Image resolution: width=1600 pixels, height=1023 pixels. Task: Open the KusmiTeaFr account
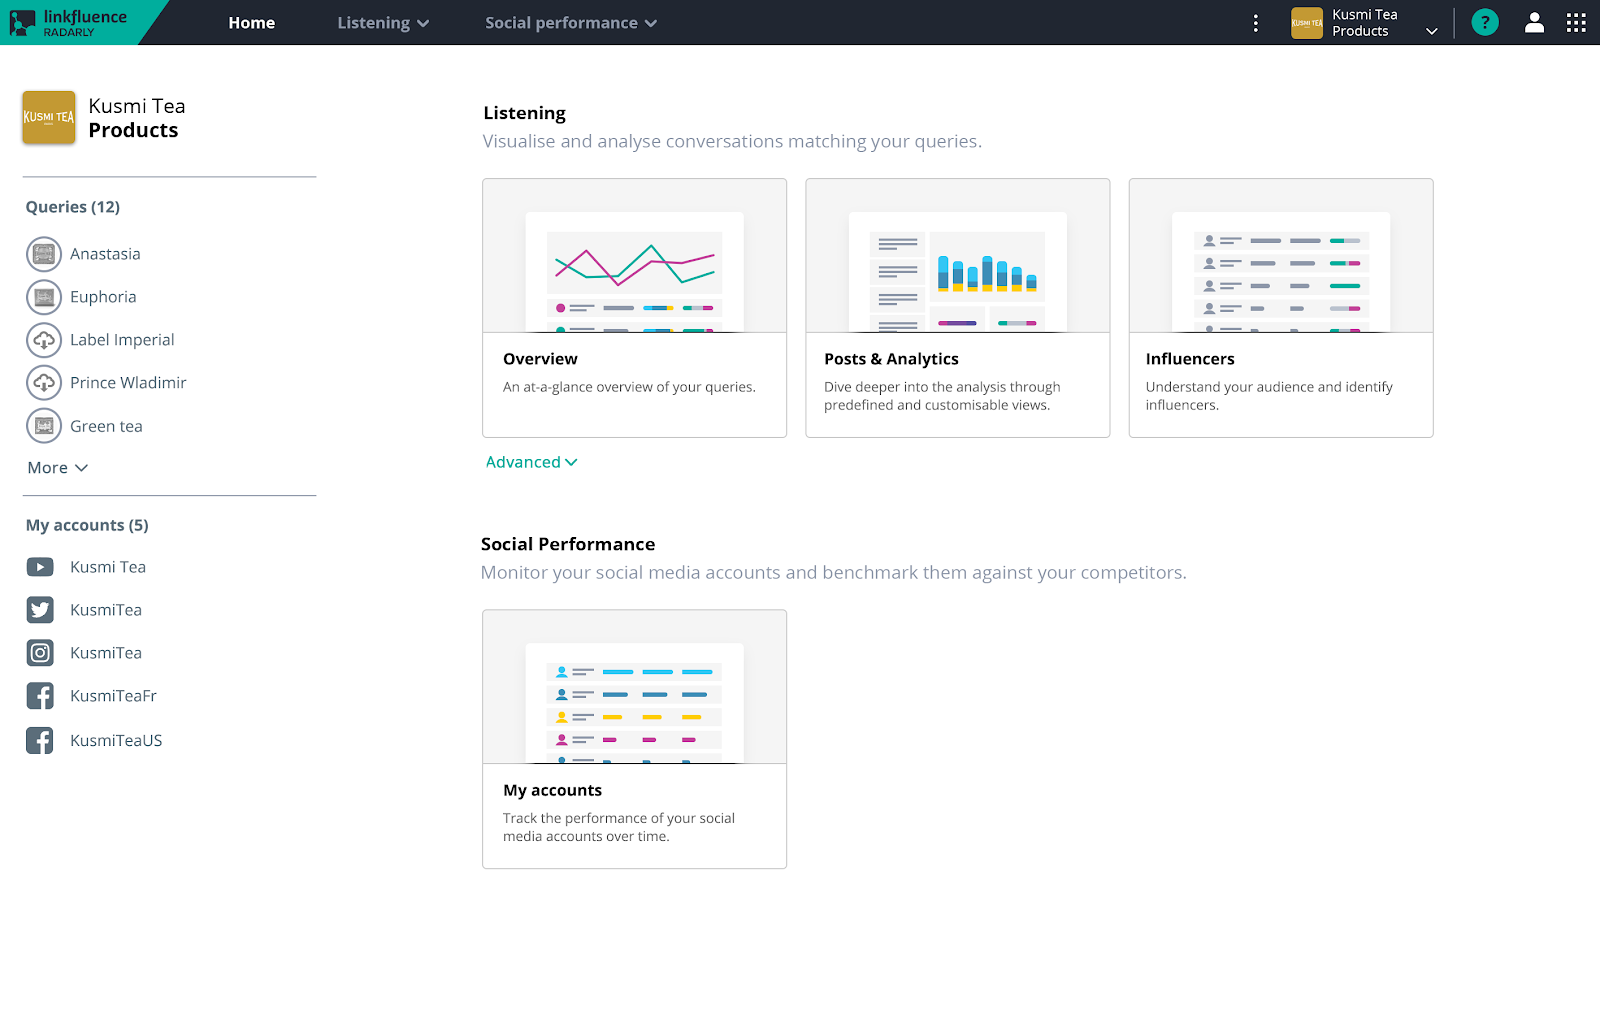113,696
